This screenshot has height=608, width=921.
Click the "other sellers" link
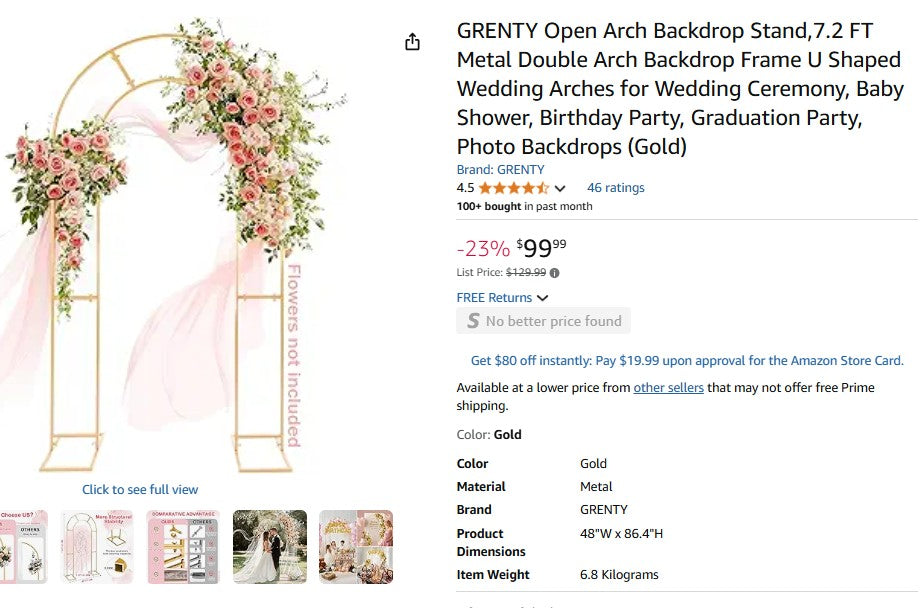668,387
